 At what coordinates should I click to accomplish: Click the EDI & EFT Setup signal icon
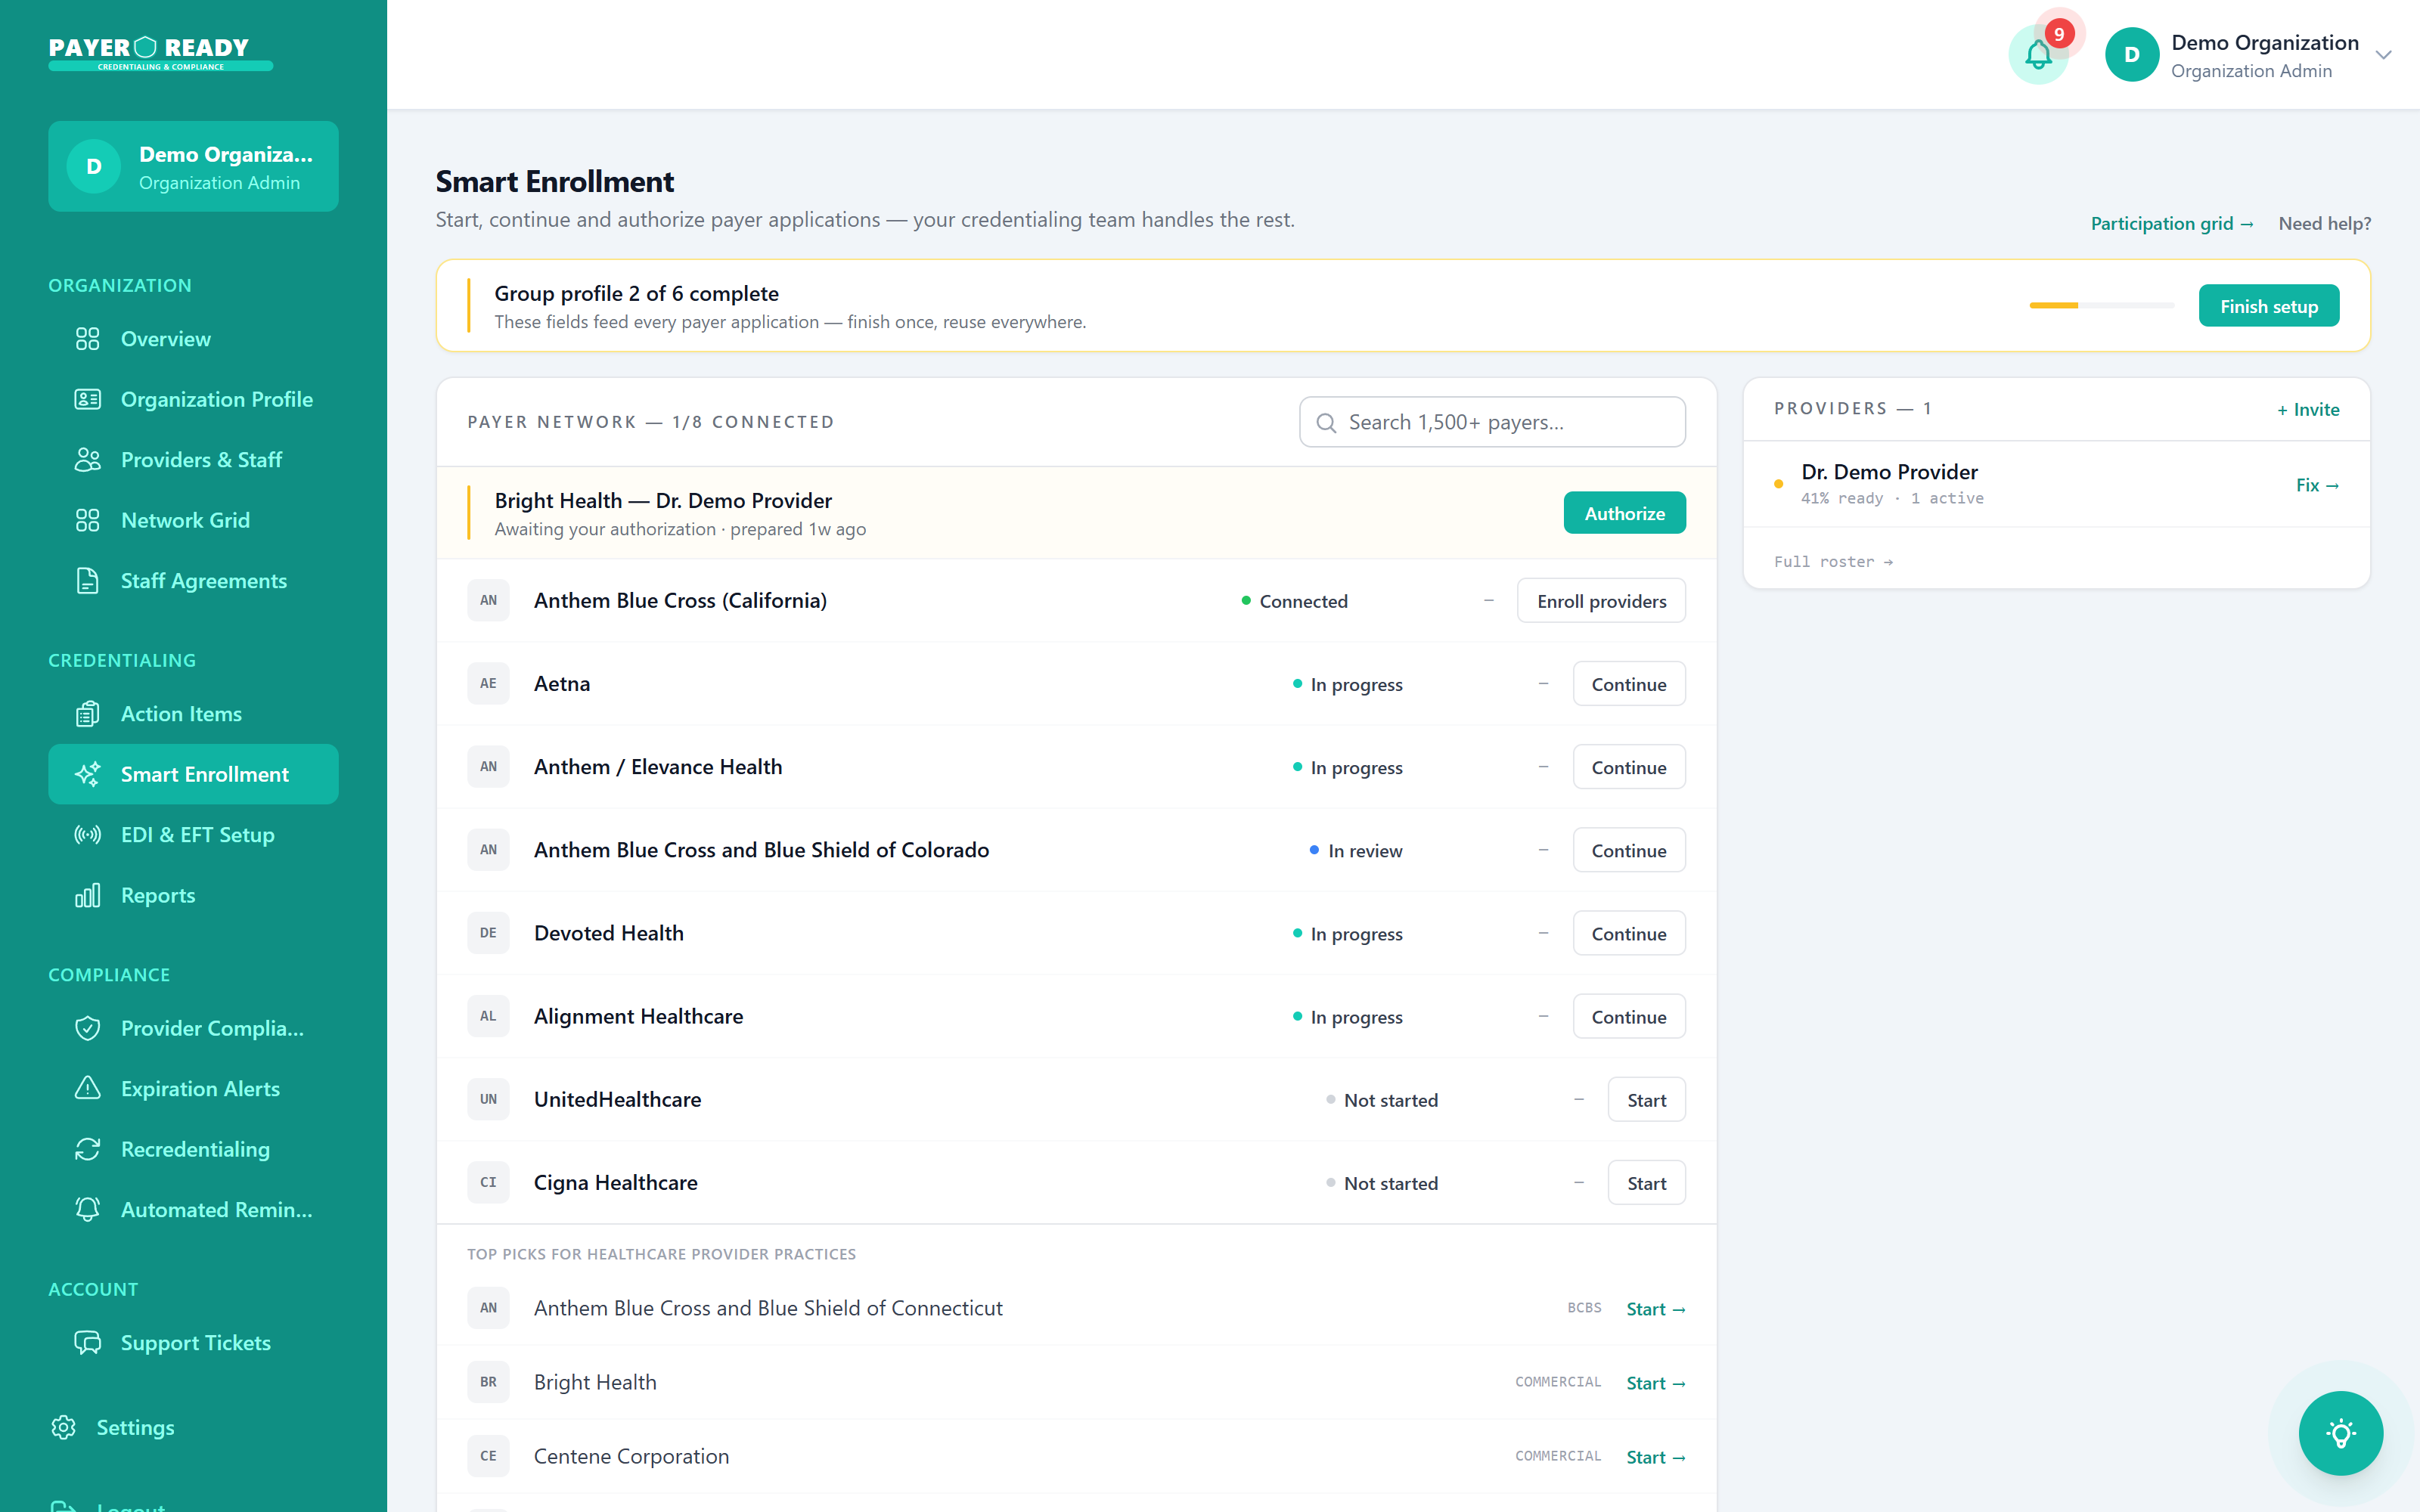(88, 835)
